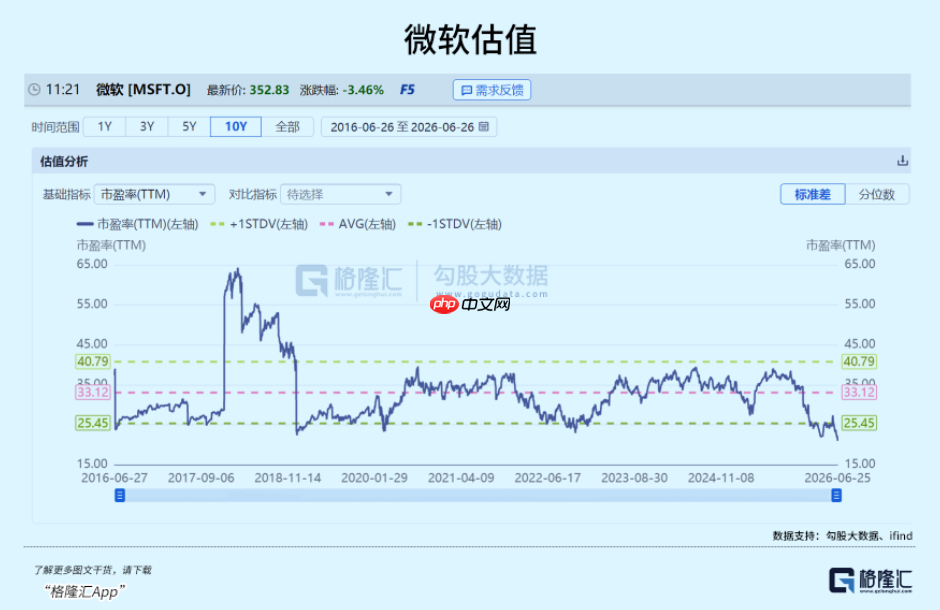Click the 微软 [MSFT.O] stock name
Viewport: 940px width, 610px height.
coord(143,90)
